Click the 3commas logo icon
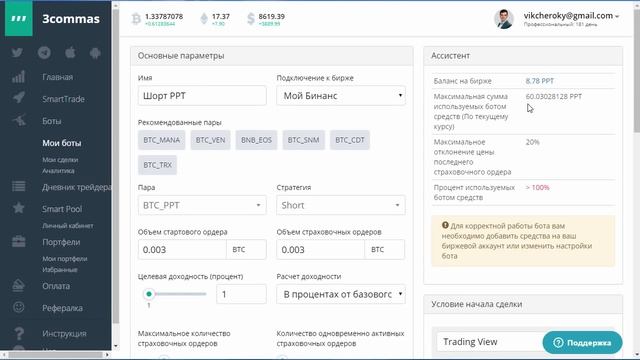Viewport: 640px width, 360px height. (x=18, y=18)
